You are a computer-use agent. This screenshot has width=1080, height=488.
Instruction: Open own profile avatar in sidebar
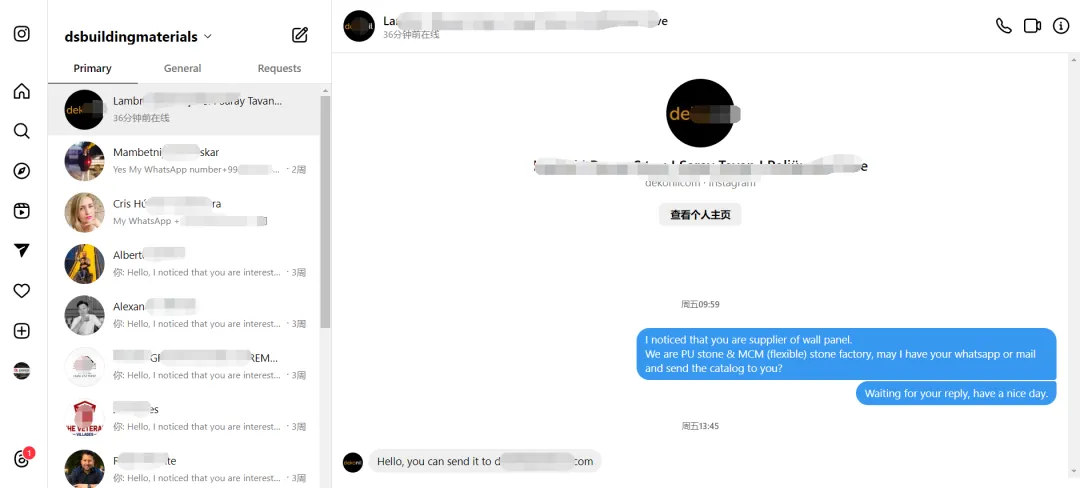22,371
